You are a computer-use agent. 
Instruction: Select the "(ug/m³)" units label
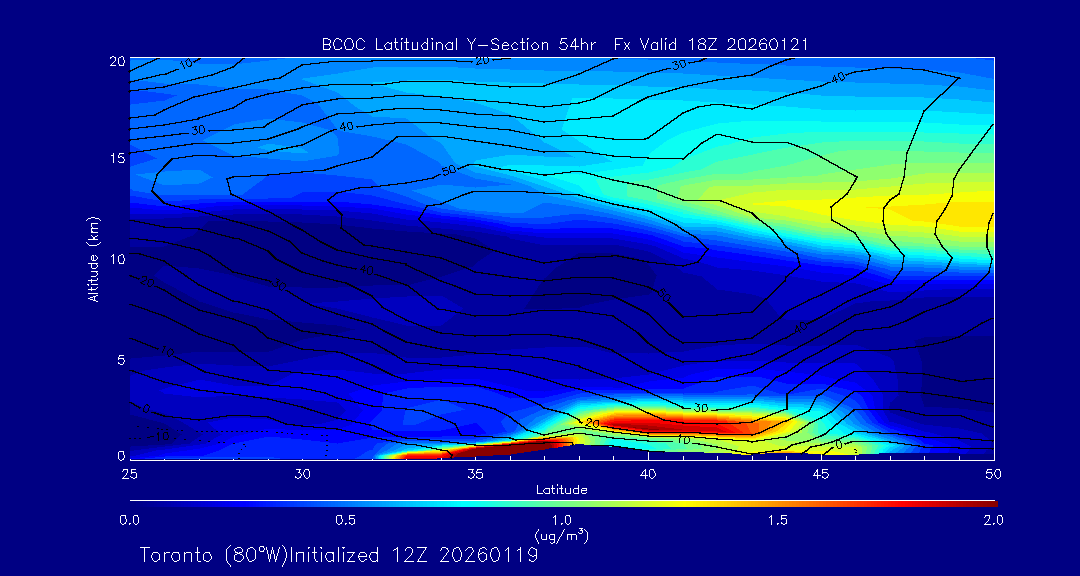561,535
